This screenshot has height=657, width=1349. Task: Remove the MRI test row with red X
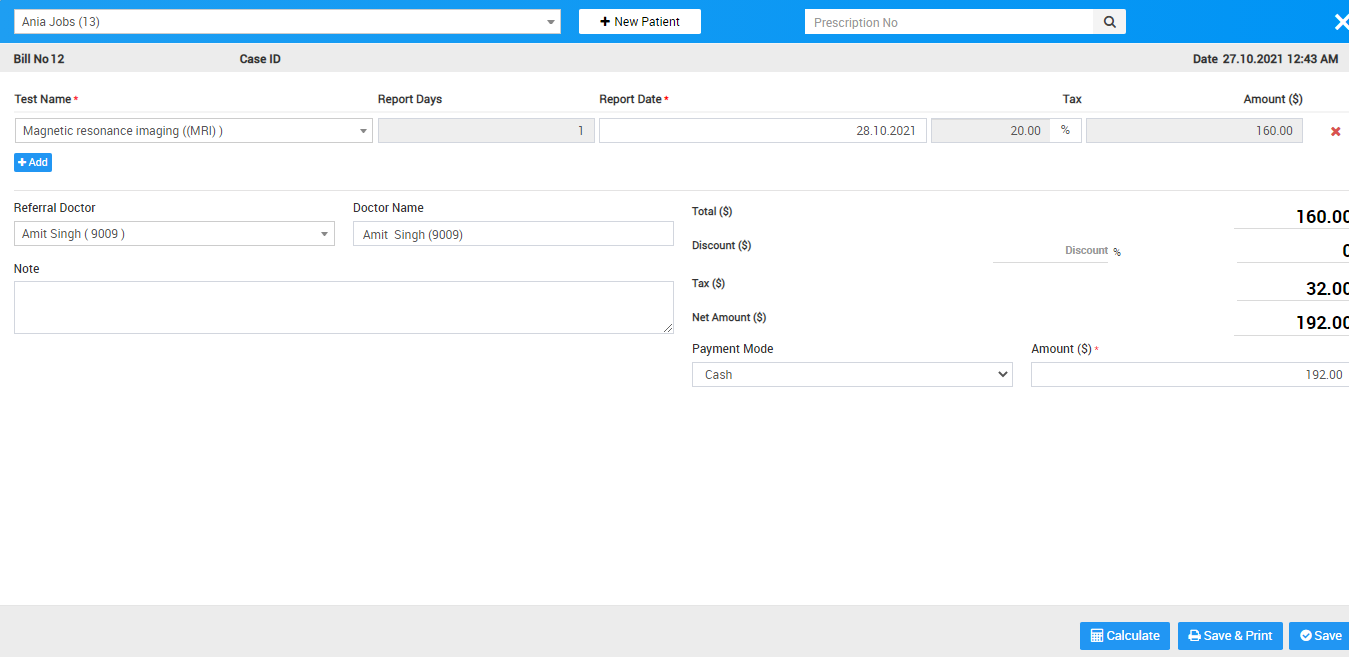(x=1335, y=131)
